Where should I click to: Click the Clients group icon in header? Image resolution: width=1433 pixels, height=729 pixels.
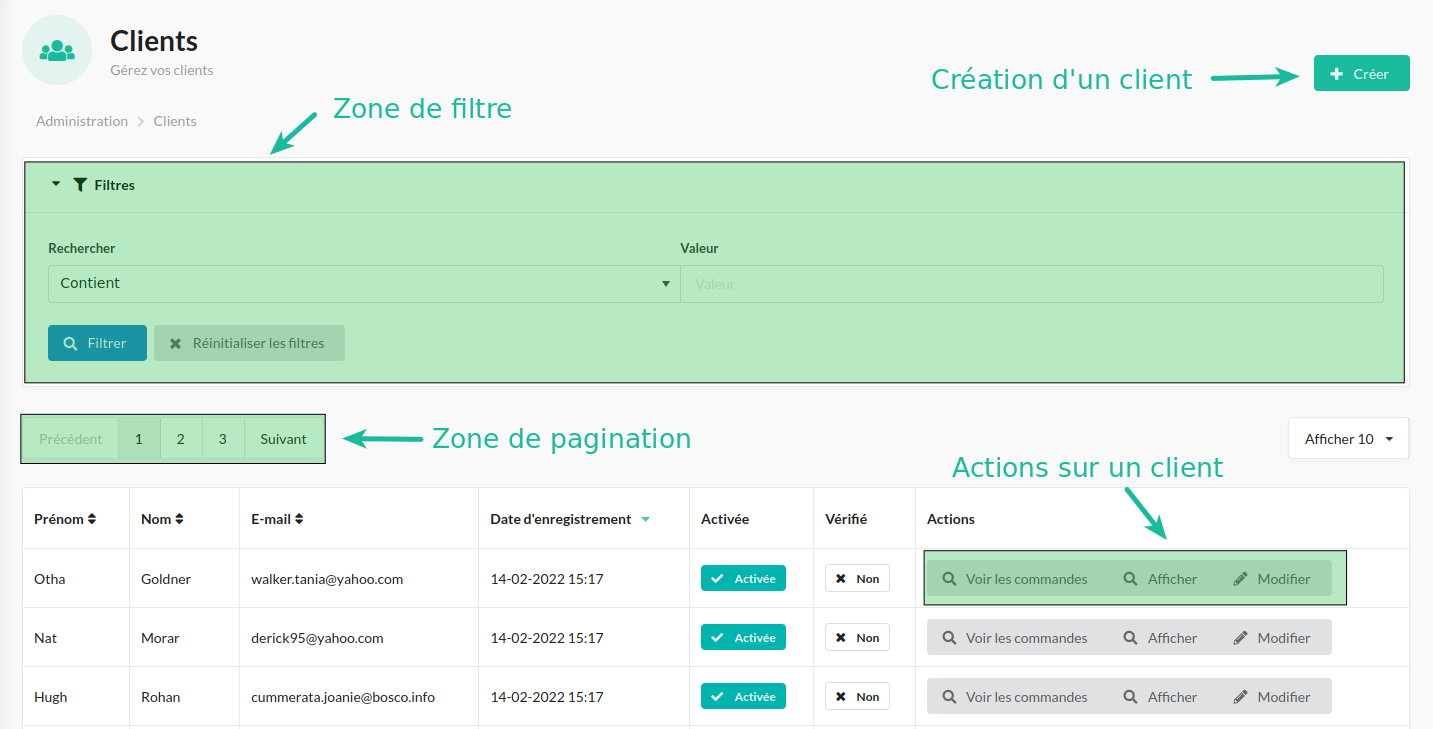[x=57, y=50]
